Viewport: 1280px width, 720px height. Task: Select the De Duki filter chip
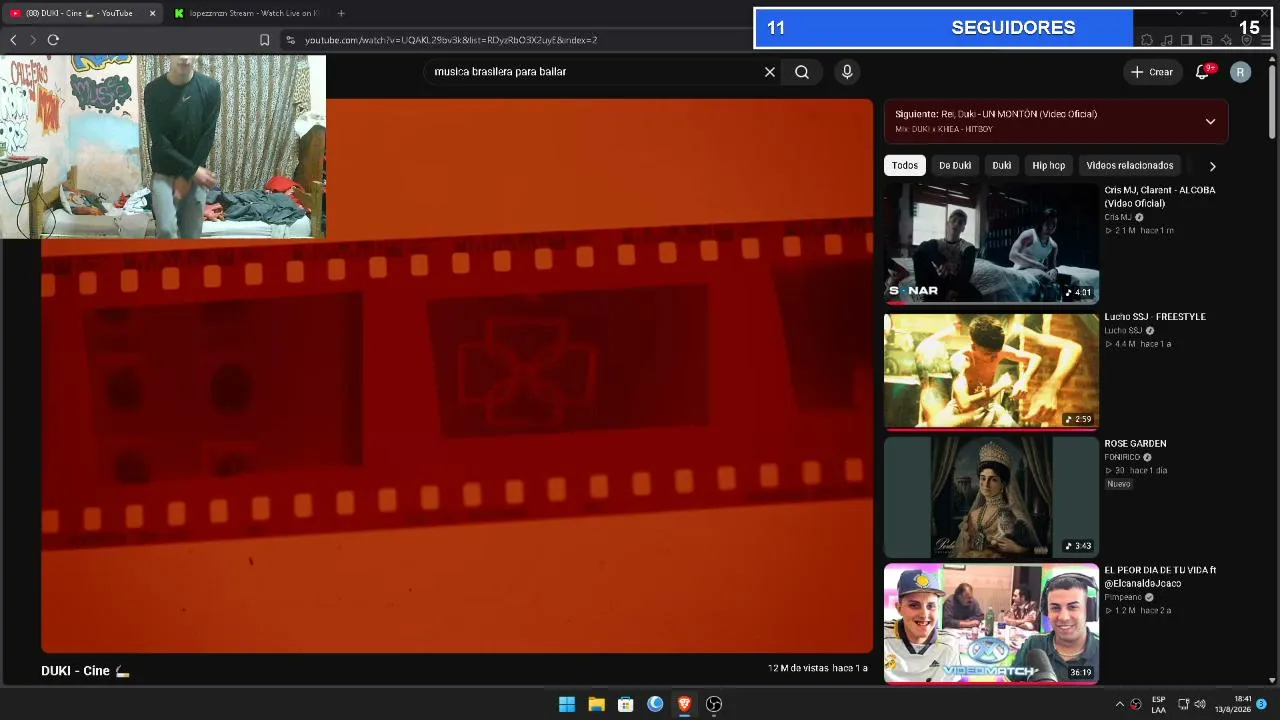(955, 166)
